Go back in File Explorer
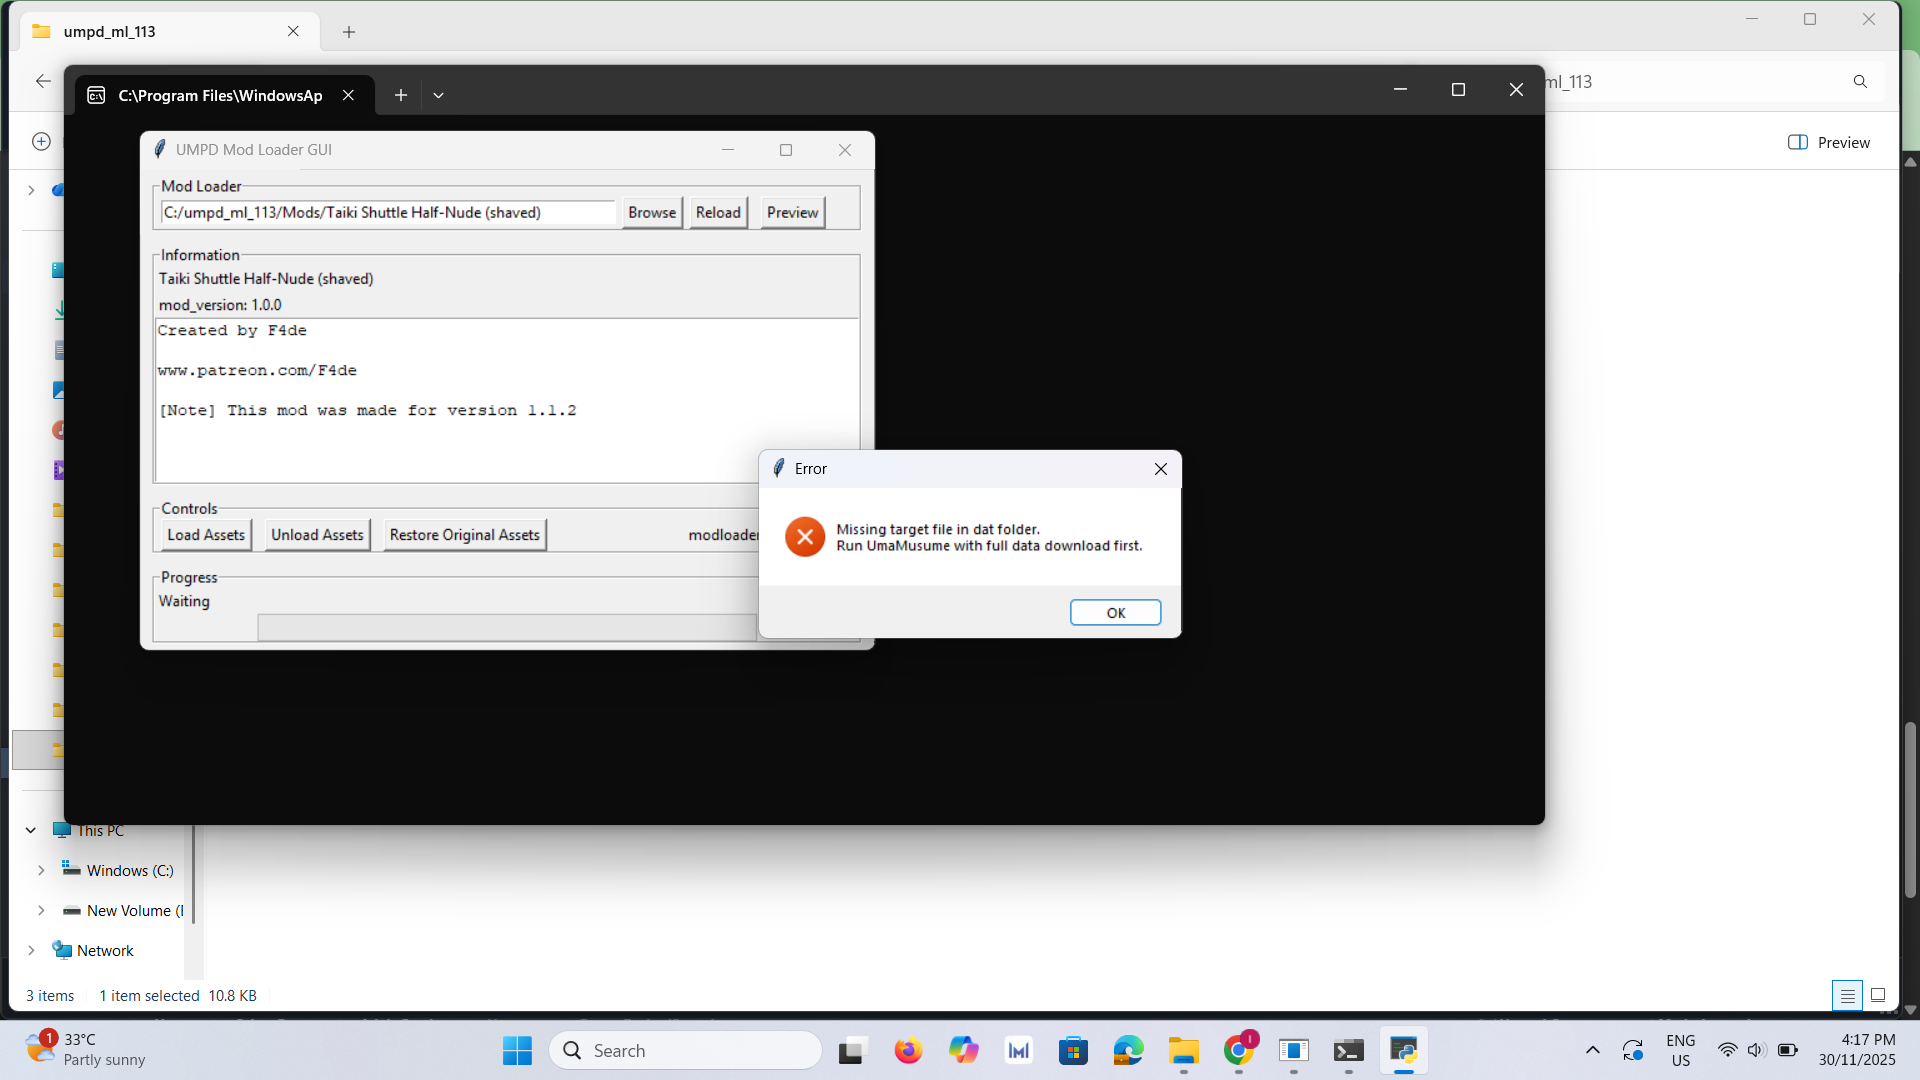Viewport: 1920px width, 1080px height. coord(43,81)
